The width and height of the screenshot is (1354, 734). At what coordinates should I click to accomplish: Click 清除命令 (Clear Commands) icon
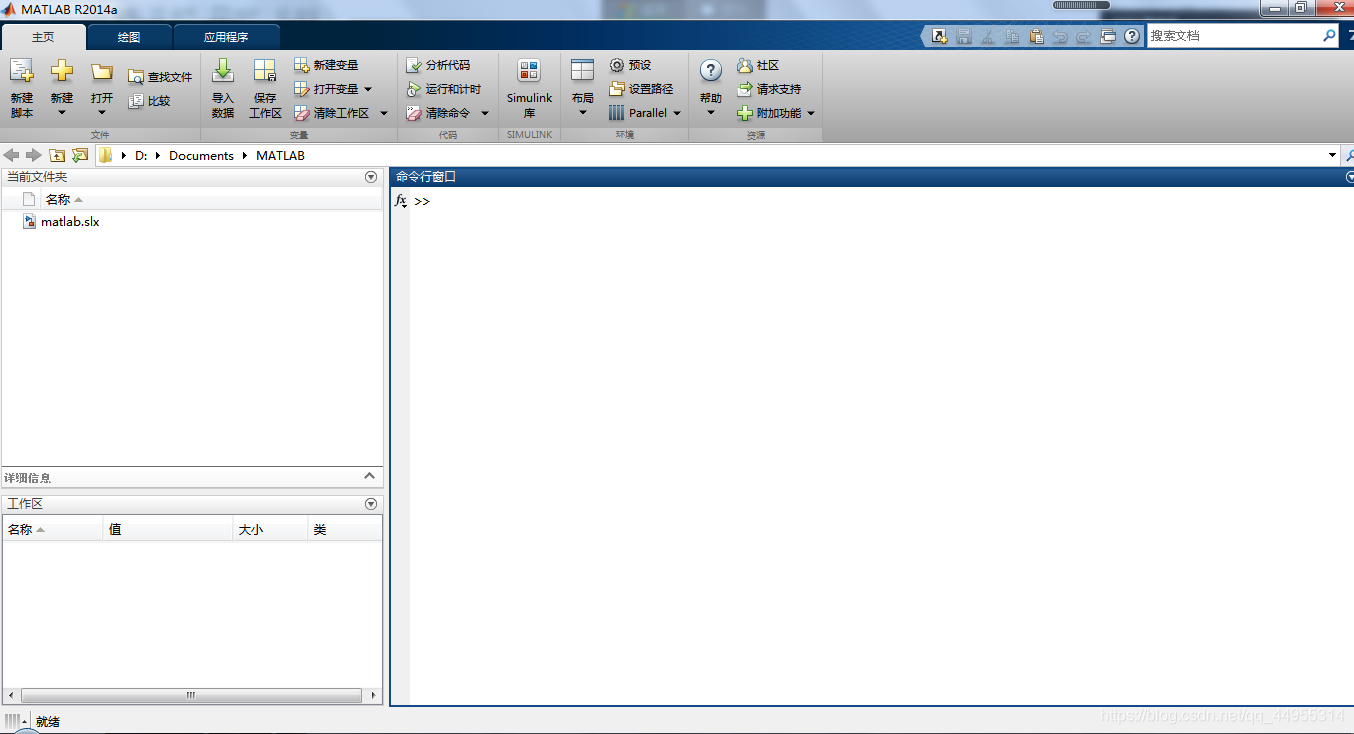413,113
